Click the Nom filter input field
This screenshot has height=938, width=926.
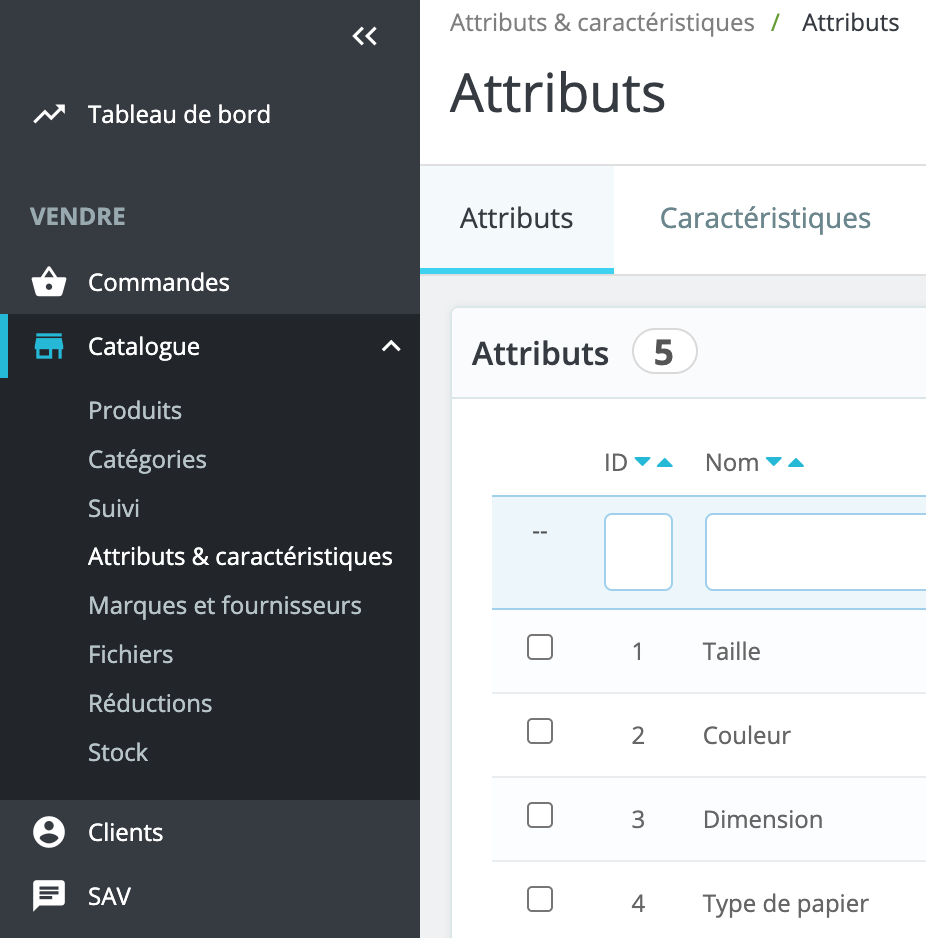[x=815, y=552]
